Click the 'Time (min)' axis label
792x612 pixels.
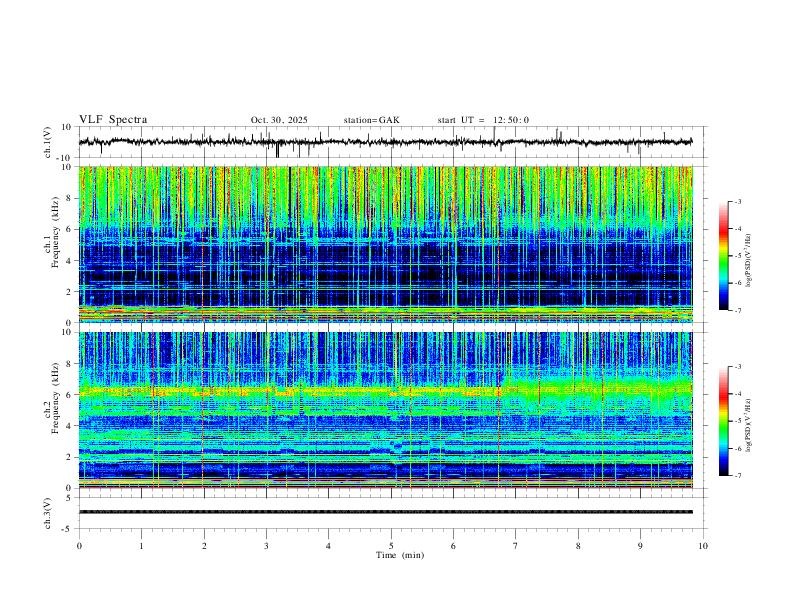click(400, 555)
